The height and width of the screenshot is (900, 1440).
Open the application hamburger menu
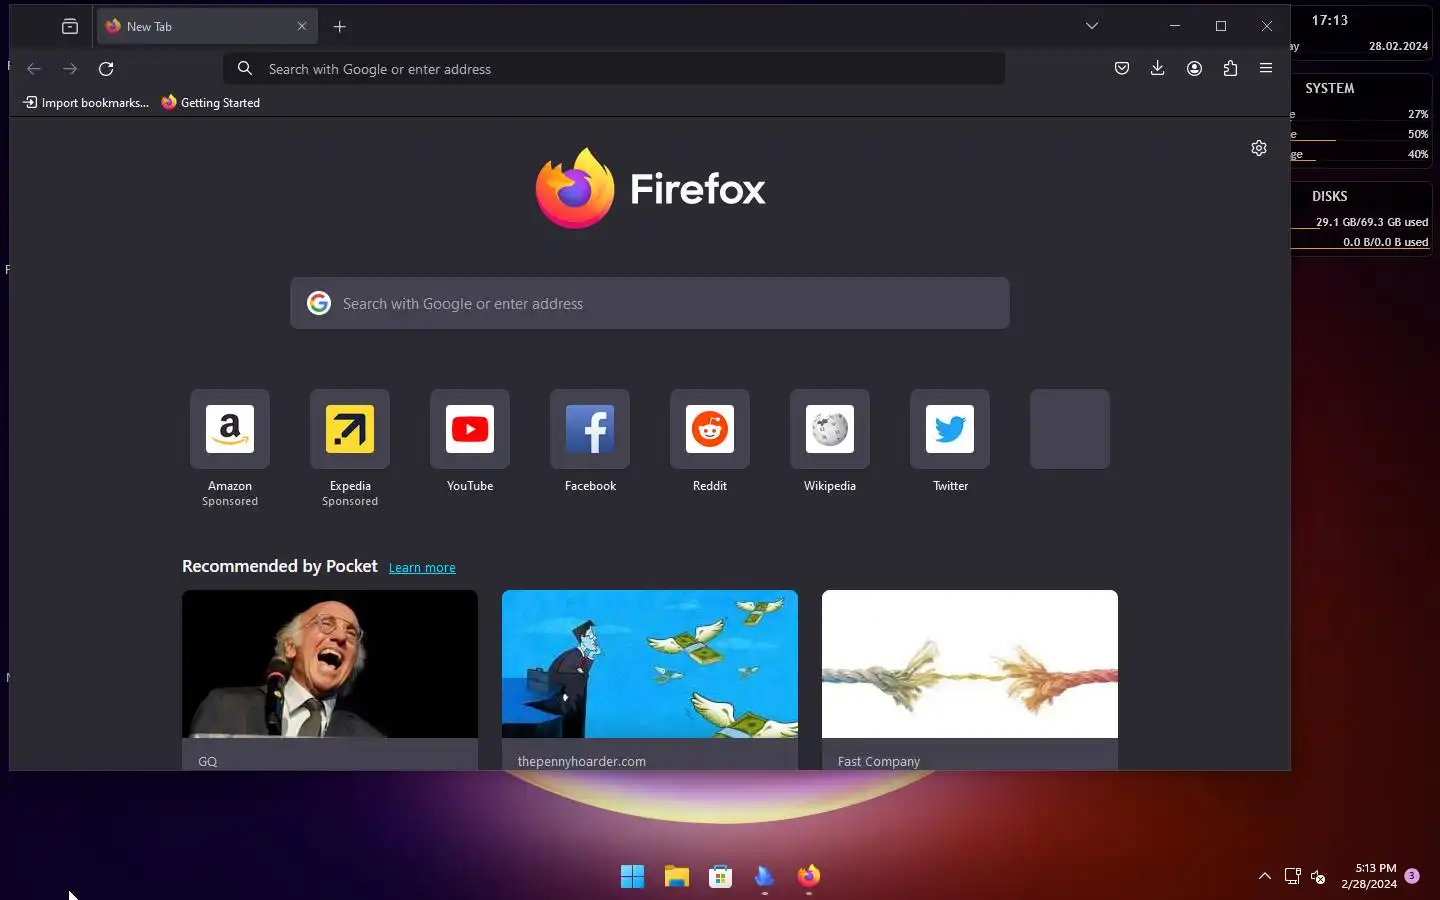click(1266, 69)
